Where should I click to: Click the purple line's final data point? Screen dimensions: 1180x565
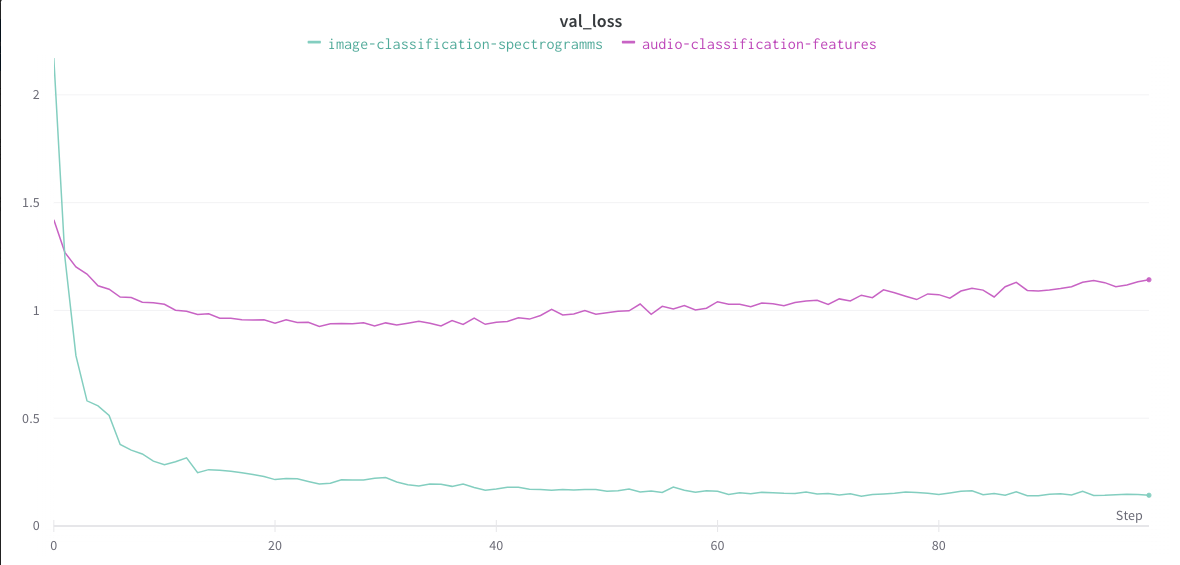(1149, 279)
